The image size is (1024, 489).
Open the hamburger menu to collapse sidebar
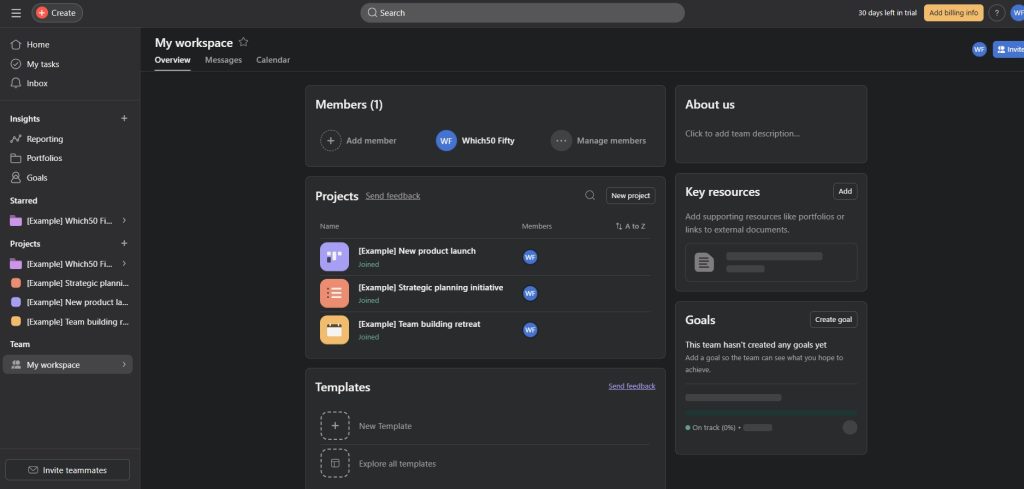tap(16, 13)
